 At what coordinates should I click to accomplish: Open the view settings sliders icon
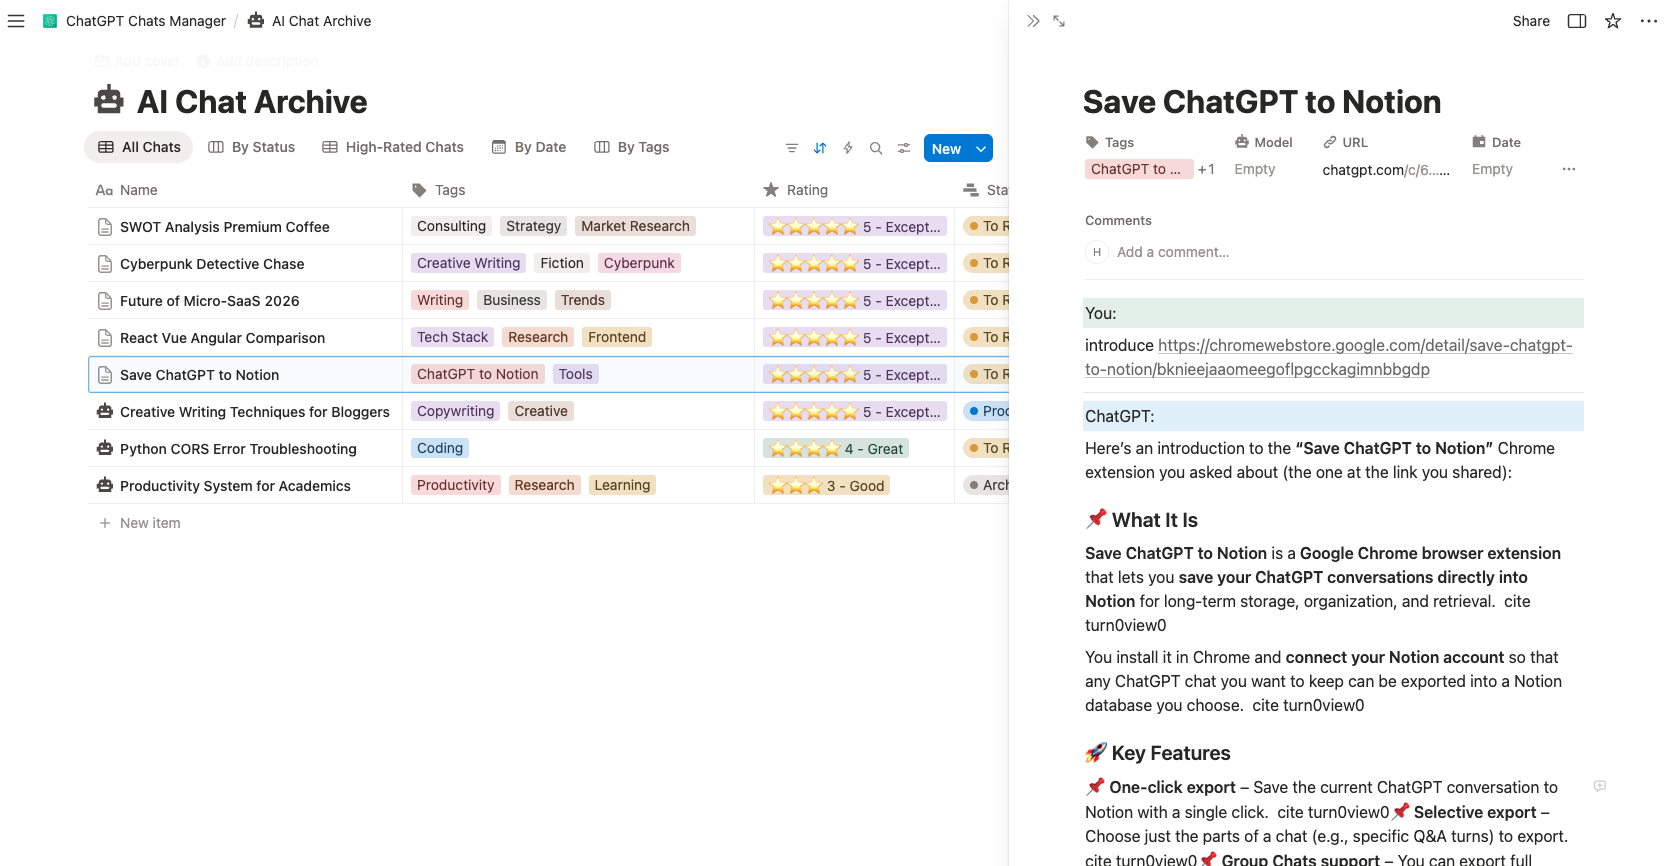pyautogui.click(x=904, y=148)
